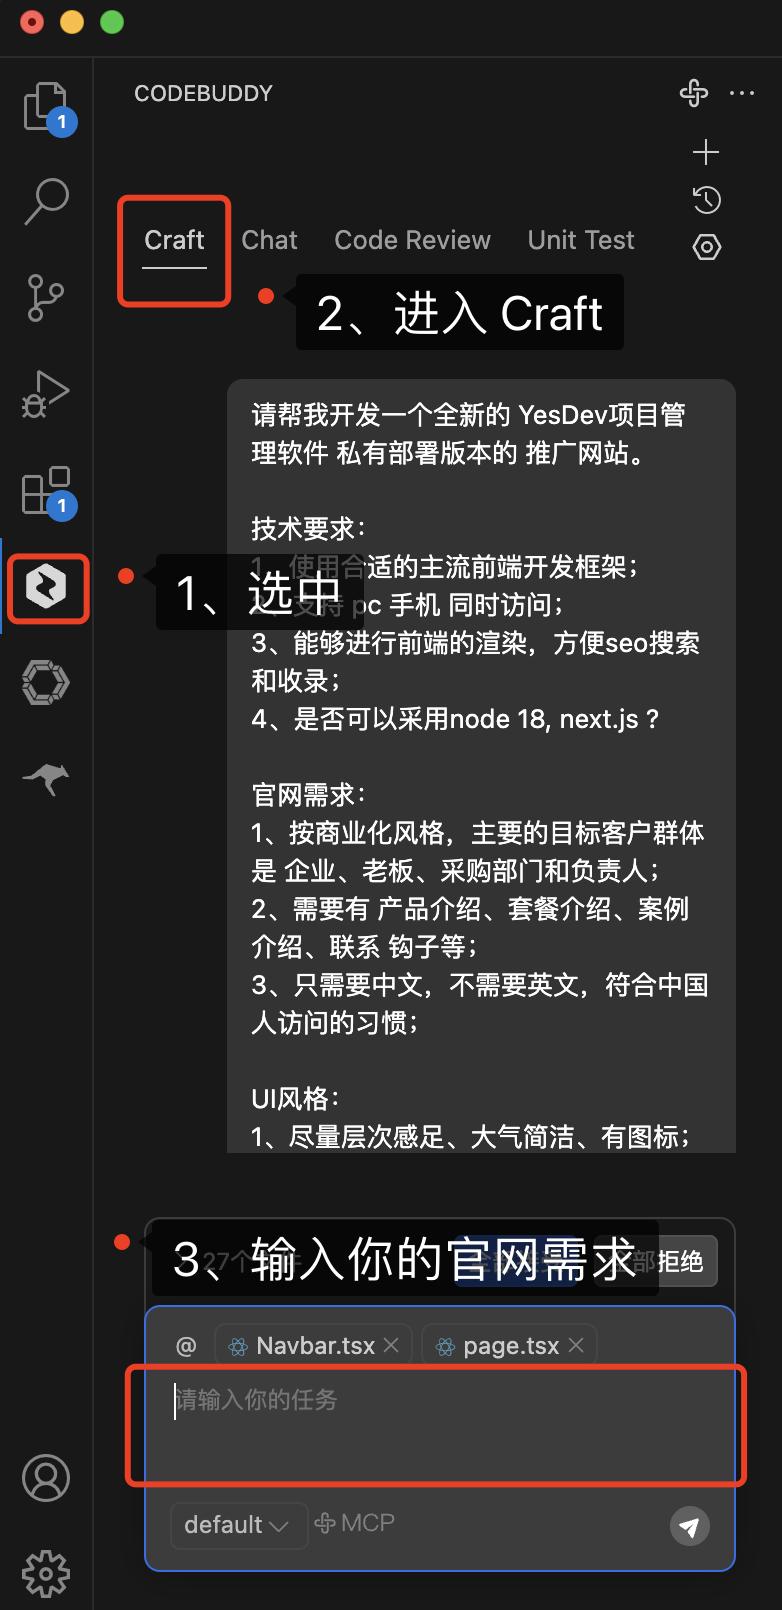The image size is (782, 1610).
Task: Open CodeBuddy hexagon settings icon
Action: [x=706, y=247]
